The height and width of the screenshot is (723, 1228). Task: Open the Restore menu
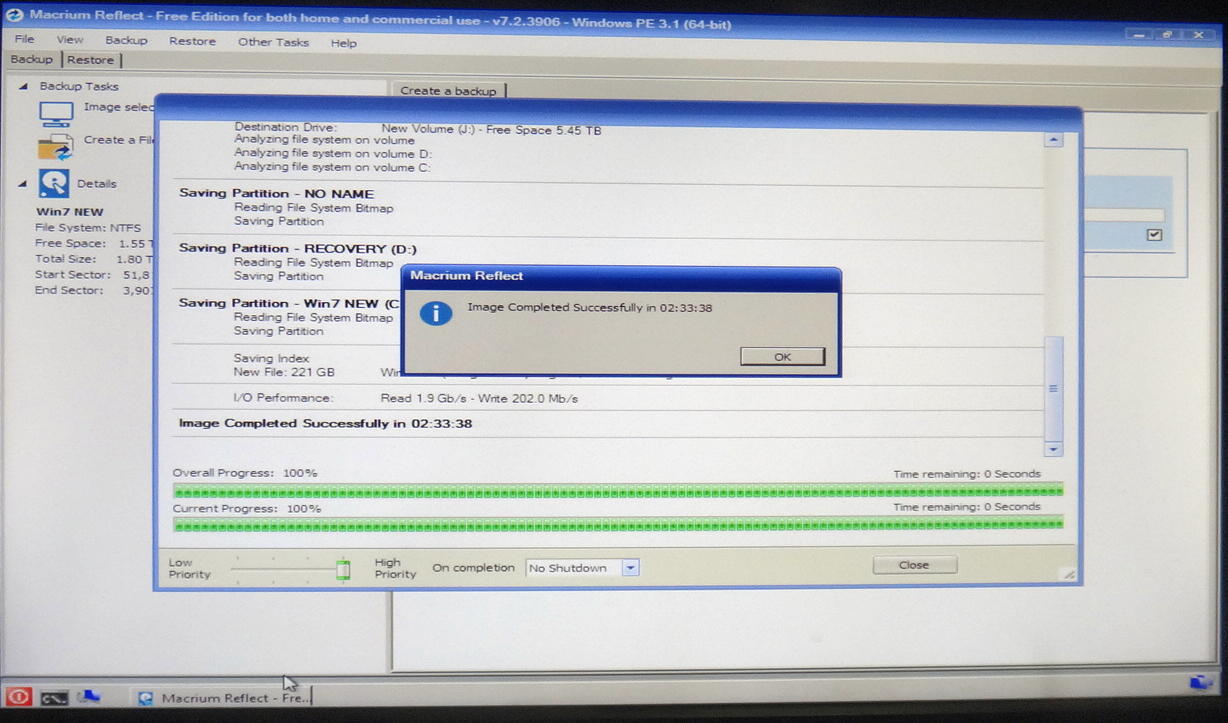[x=192, y=41]
